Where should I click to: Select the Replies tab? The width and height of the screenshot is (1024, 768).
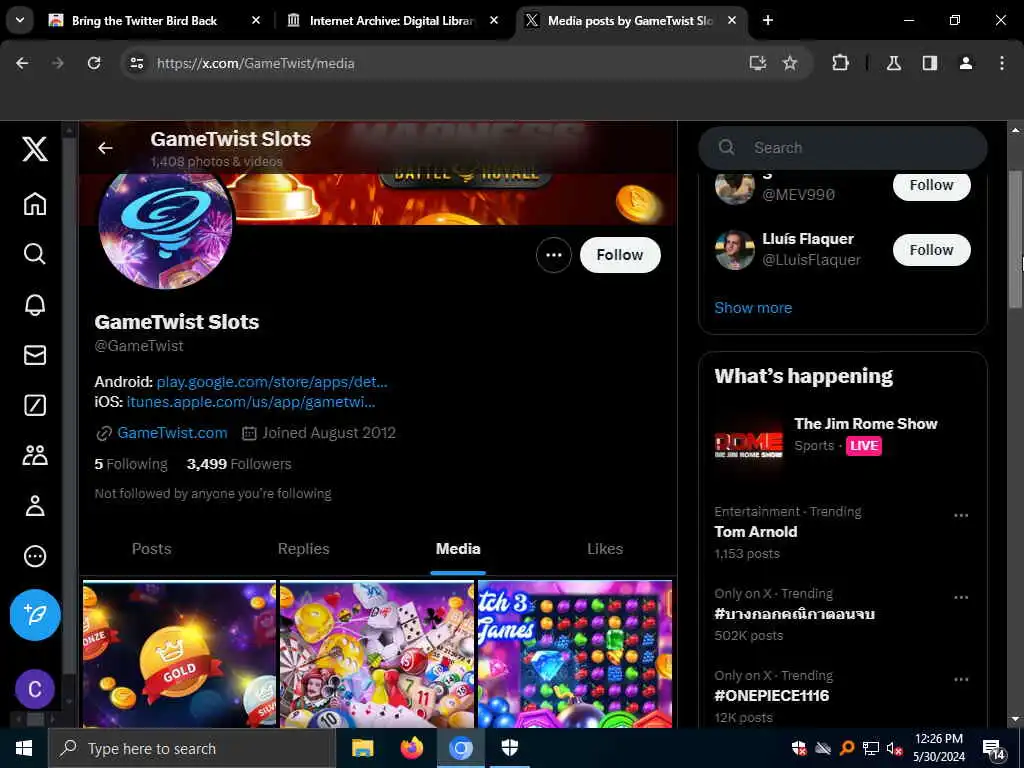click(x=304, y=549)
